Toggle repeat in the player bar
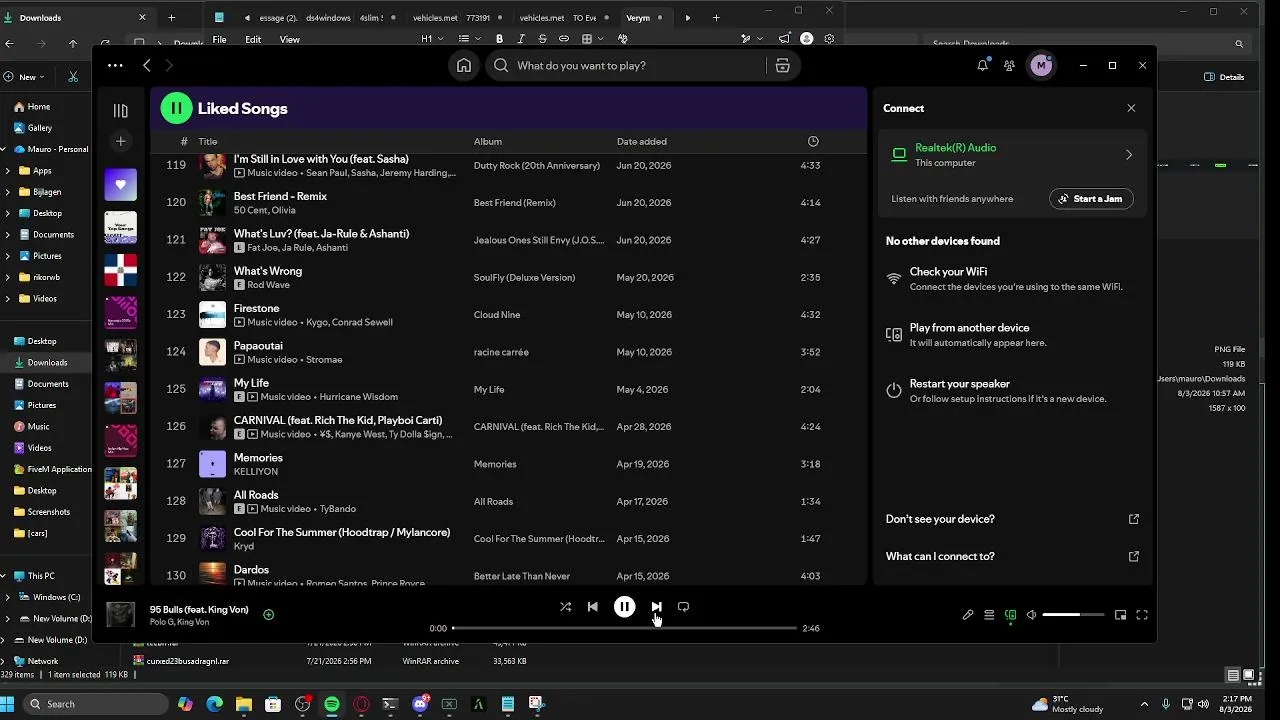1280x720 pixels. click(683, 606)
